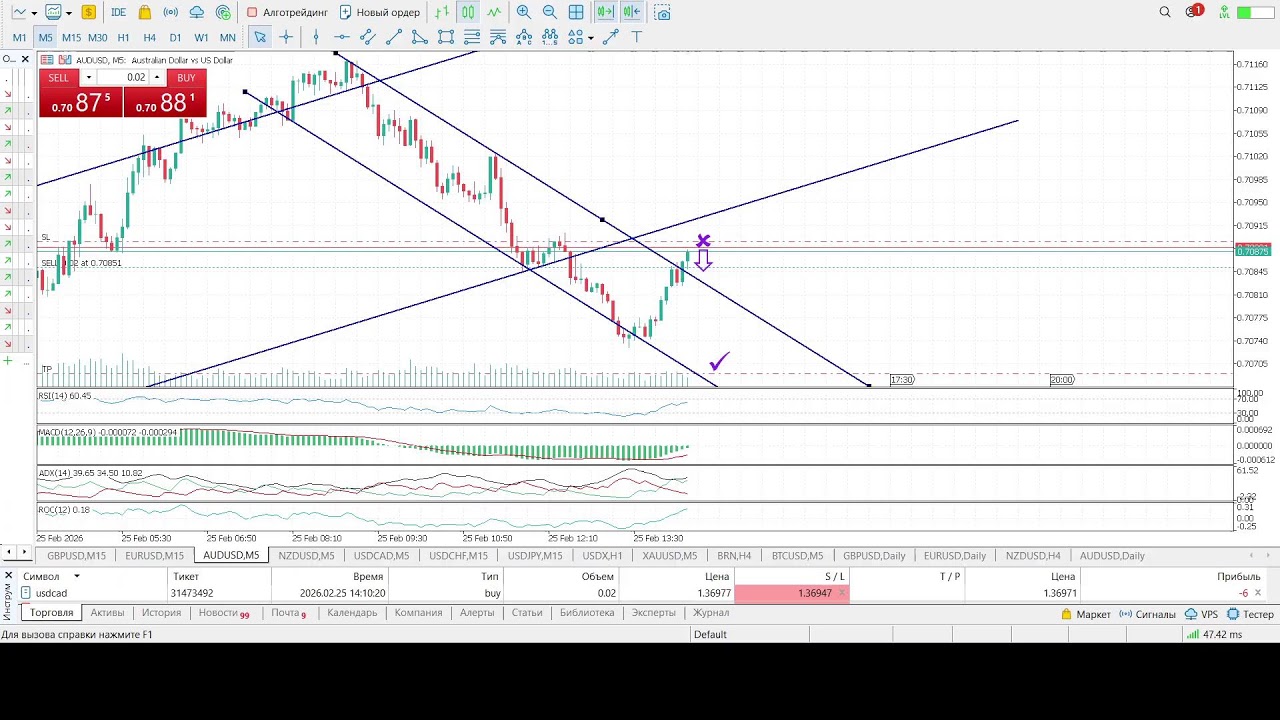Open the История tab
Image resolution: width=1280 pixels, height=720 pixels.
point(161,612)
